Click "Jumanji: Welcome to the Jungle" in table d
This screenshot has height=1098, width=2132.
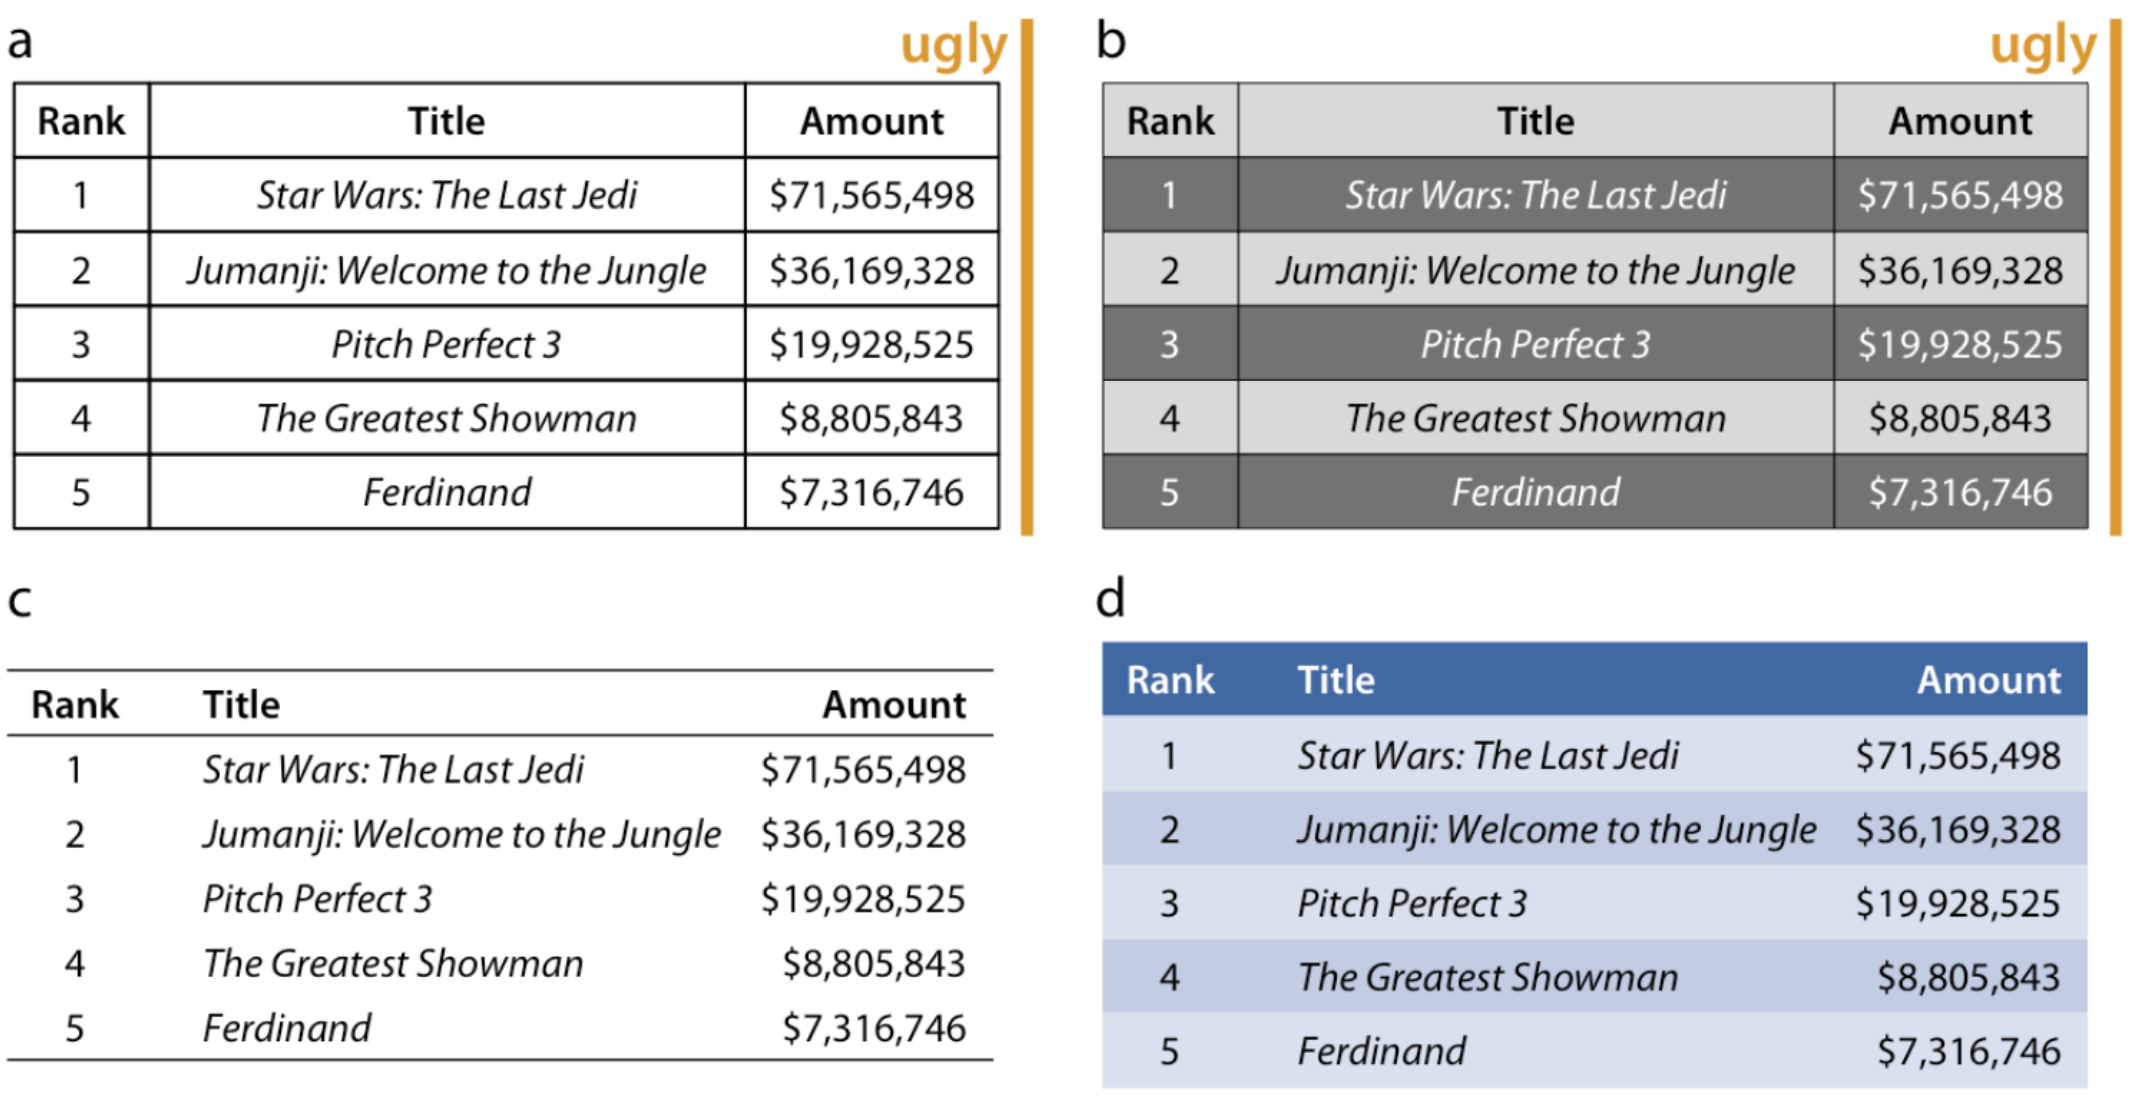1556,829
